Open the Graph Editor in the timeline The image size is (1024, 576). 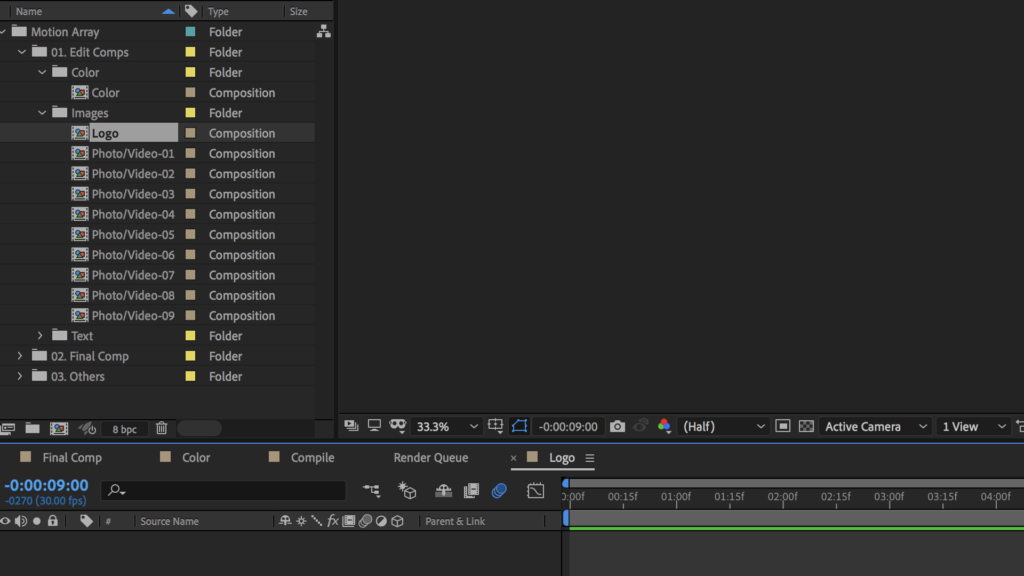click(536, 490)
